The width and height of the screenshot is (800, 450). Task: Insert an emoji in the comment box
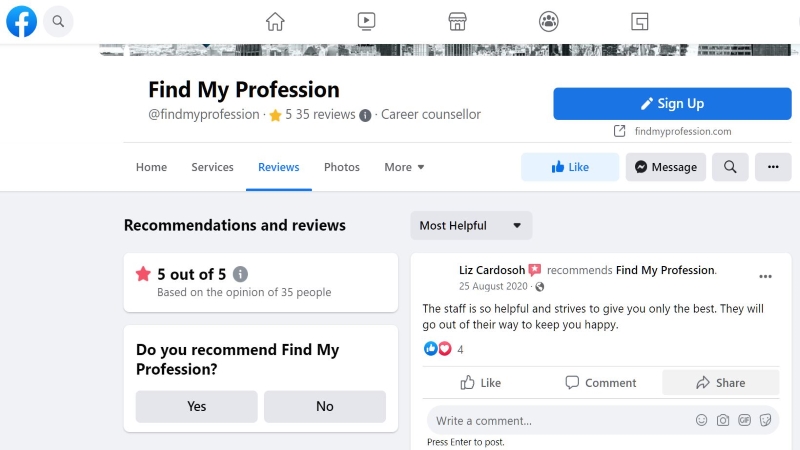(x=702, y=420)
